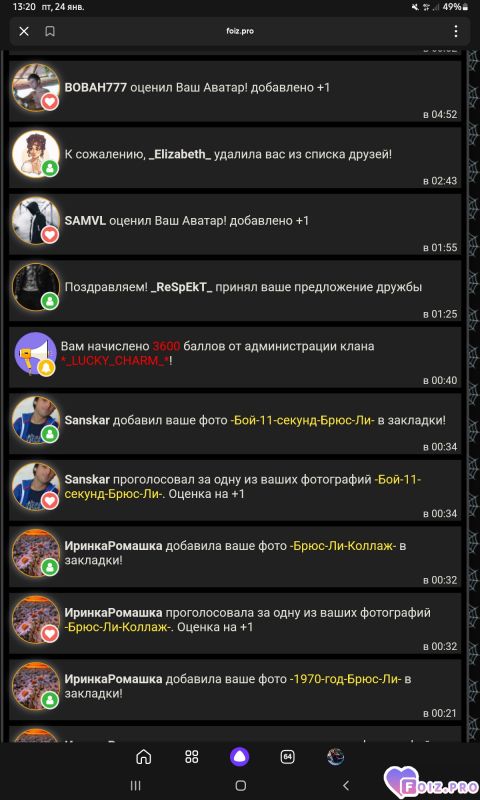Screen dimensions: 480x800
Task: Open the four-squares apps grid icon
Action: click(x=192, y=757)
